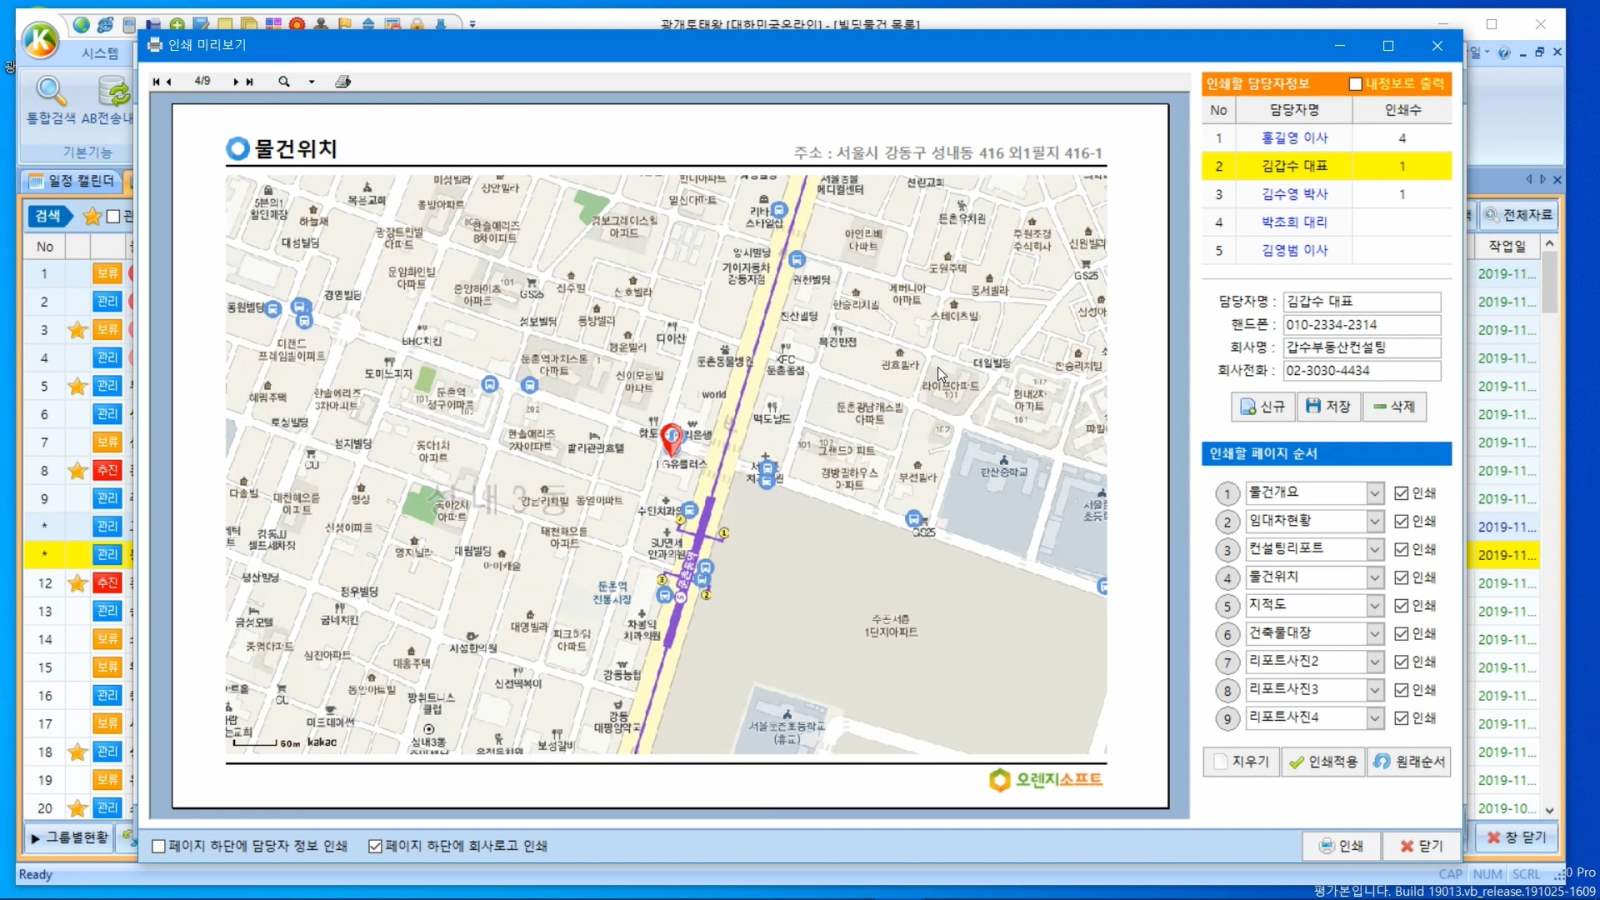The image size is (1600, 900).
Task: Expand the 물건개요 page order dropdown
Action: 1375,493
